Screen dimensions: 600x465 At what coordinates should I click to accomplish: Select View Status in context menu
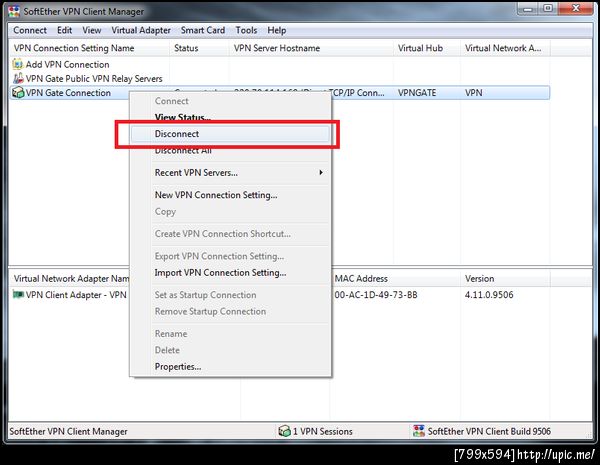point(230,117)
